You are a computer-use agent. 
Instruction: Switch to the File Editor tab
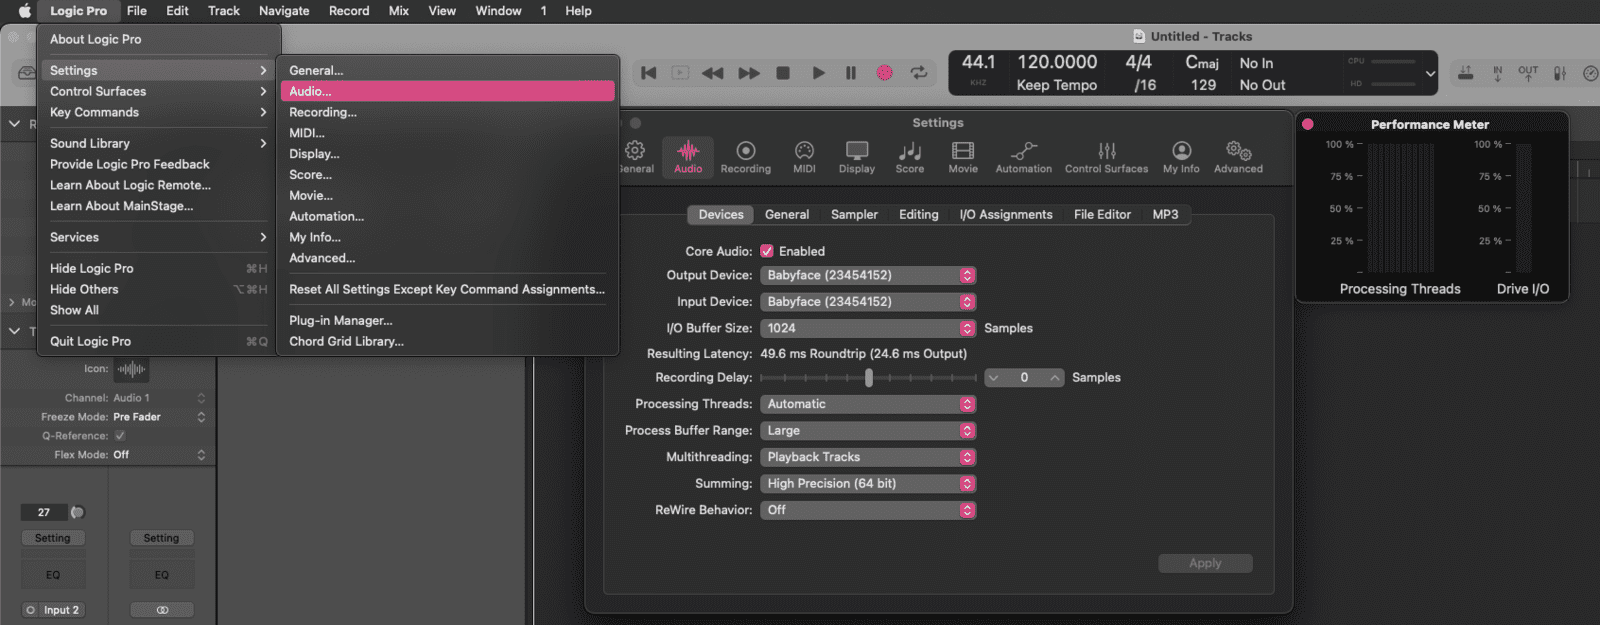[x=1102, y=214]
